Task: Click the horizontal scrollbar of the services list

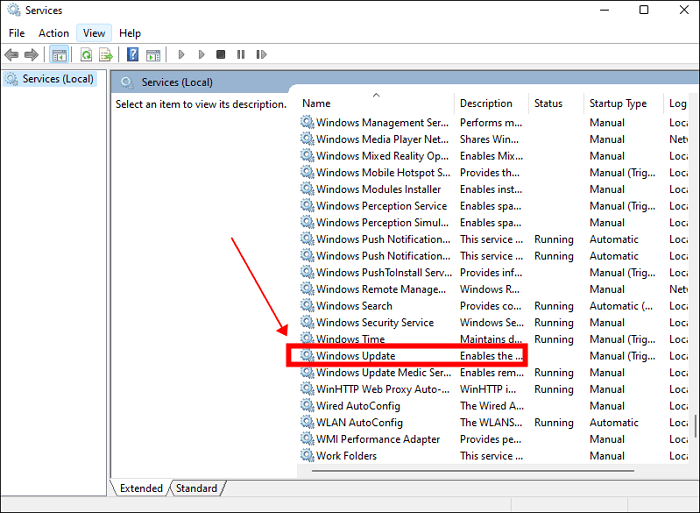Action: pyautogui.click(x=472, y=471)
